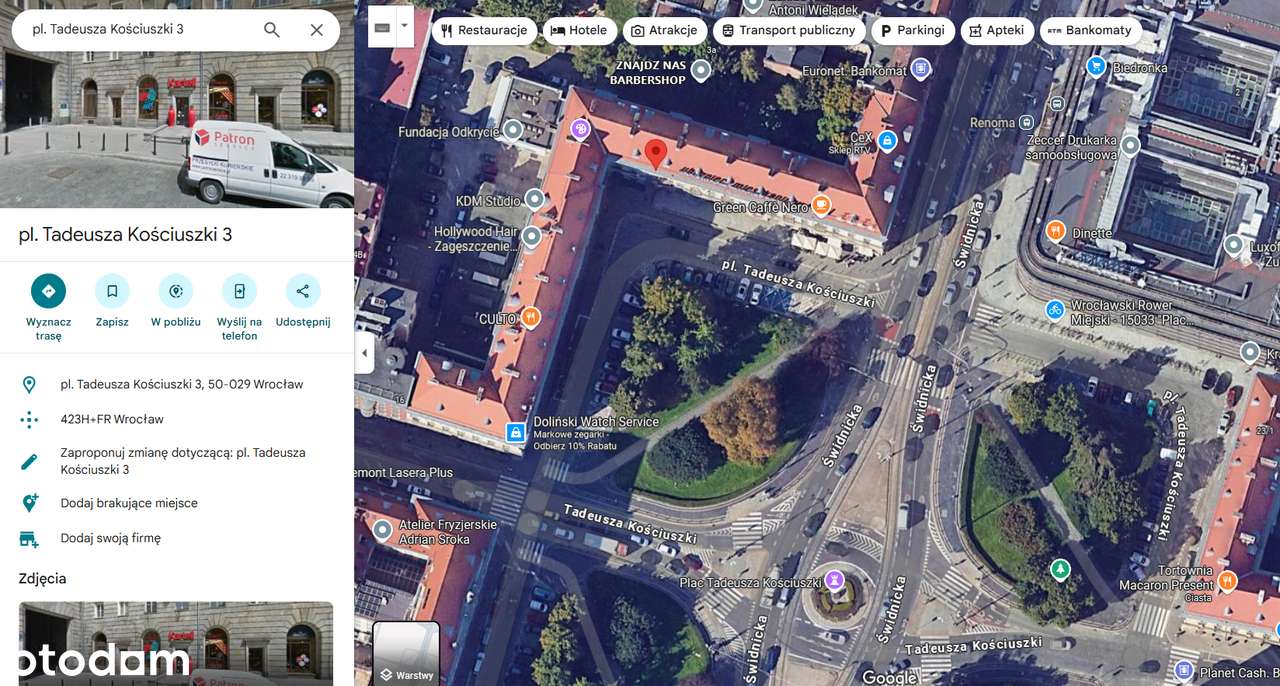
Task: Select Wrocławski Rower Miejski bike marker
Action: [1054, 309]
